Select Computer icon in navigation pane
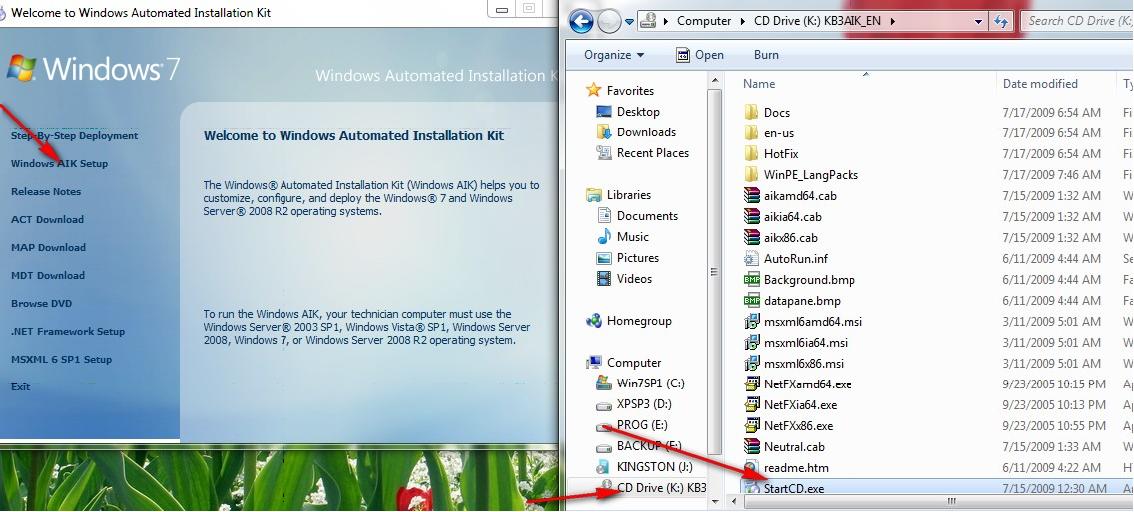The height and width of the screenshot is (512, 1134). (x=594, y=363)
